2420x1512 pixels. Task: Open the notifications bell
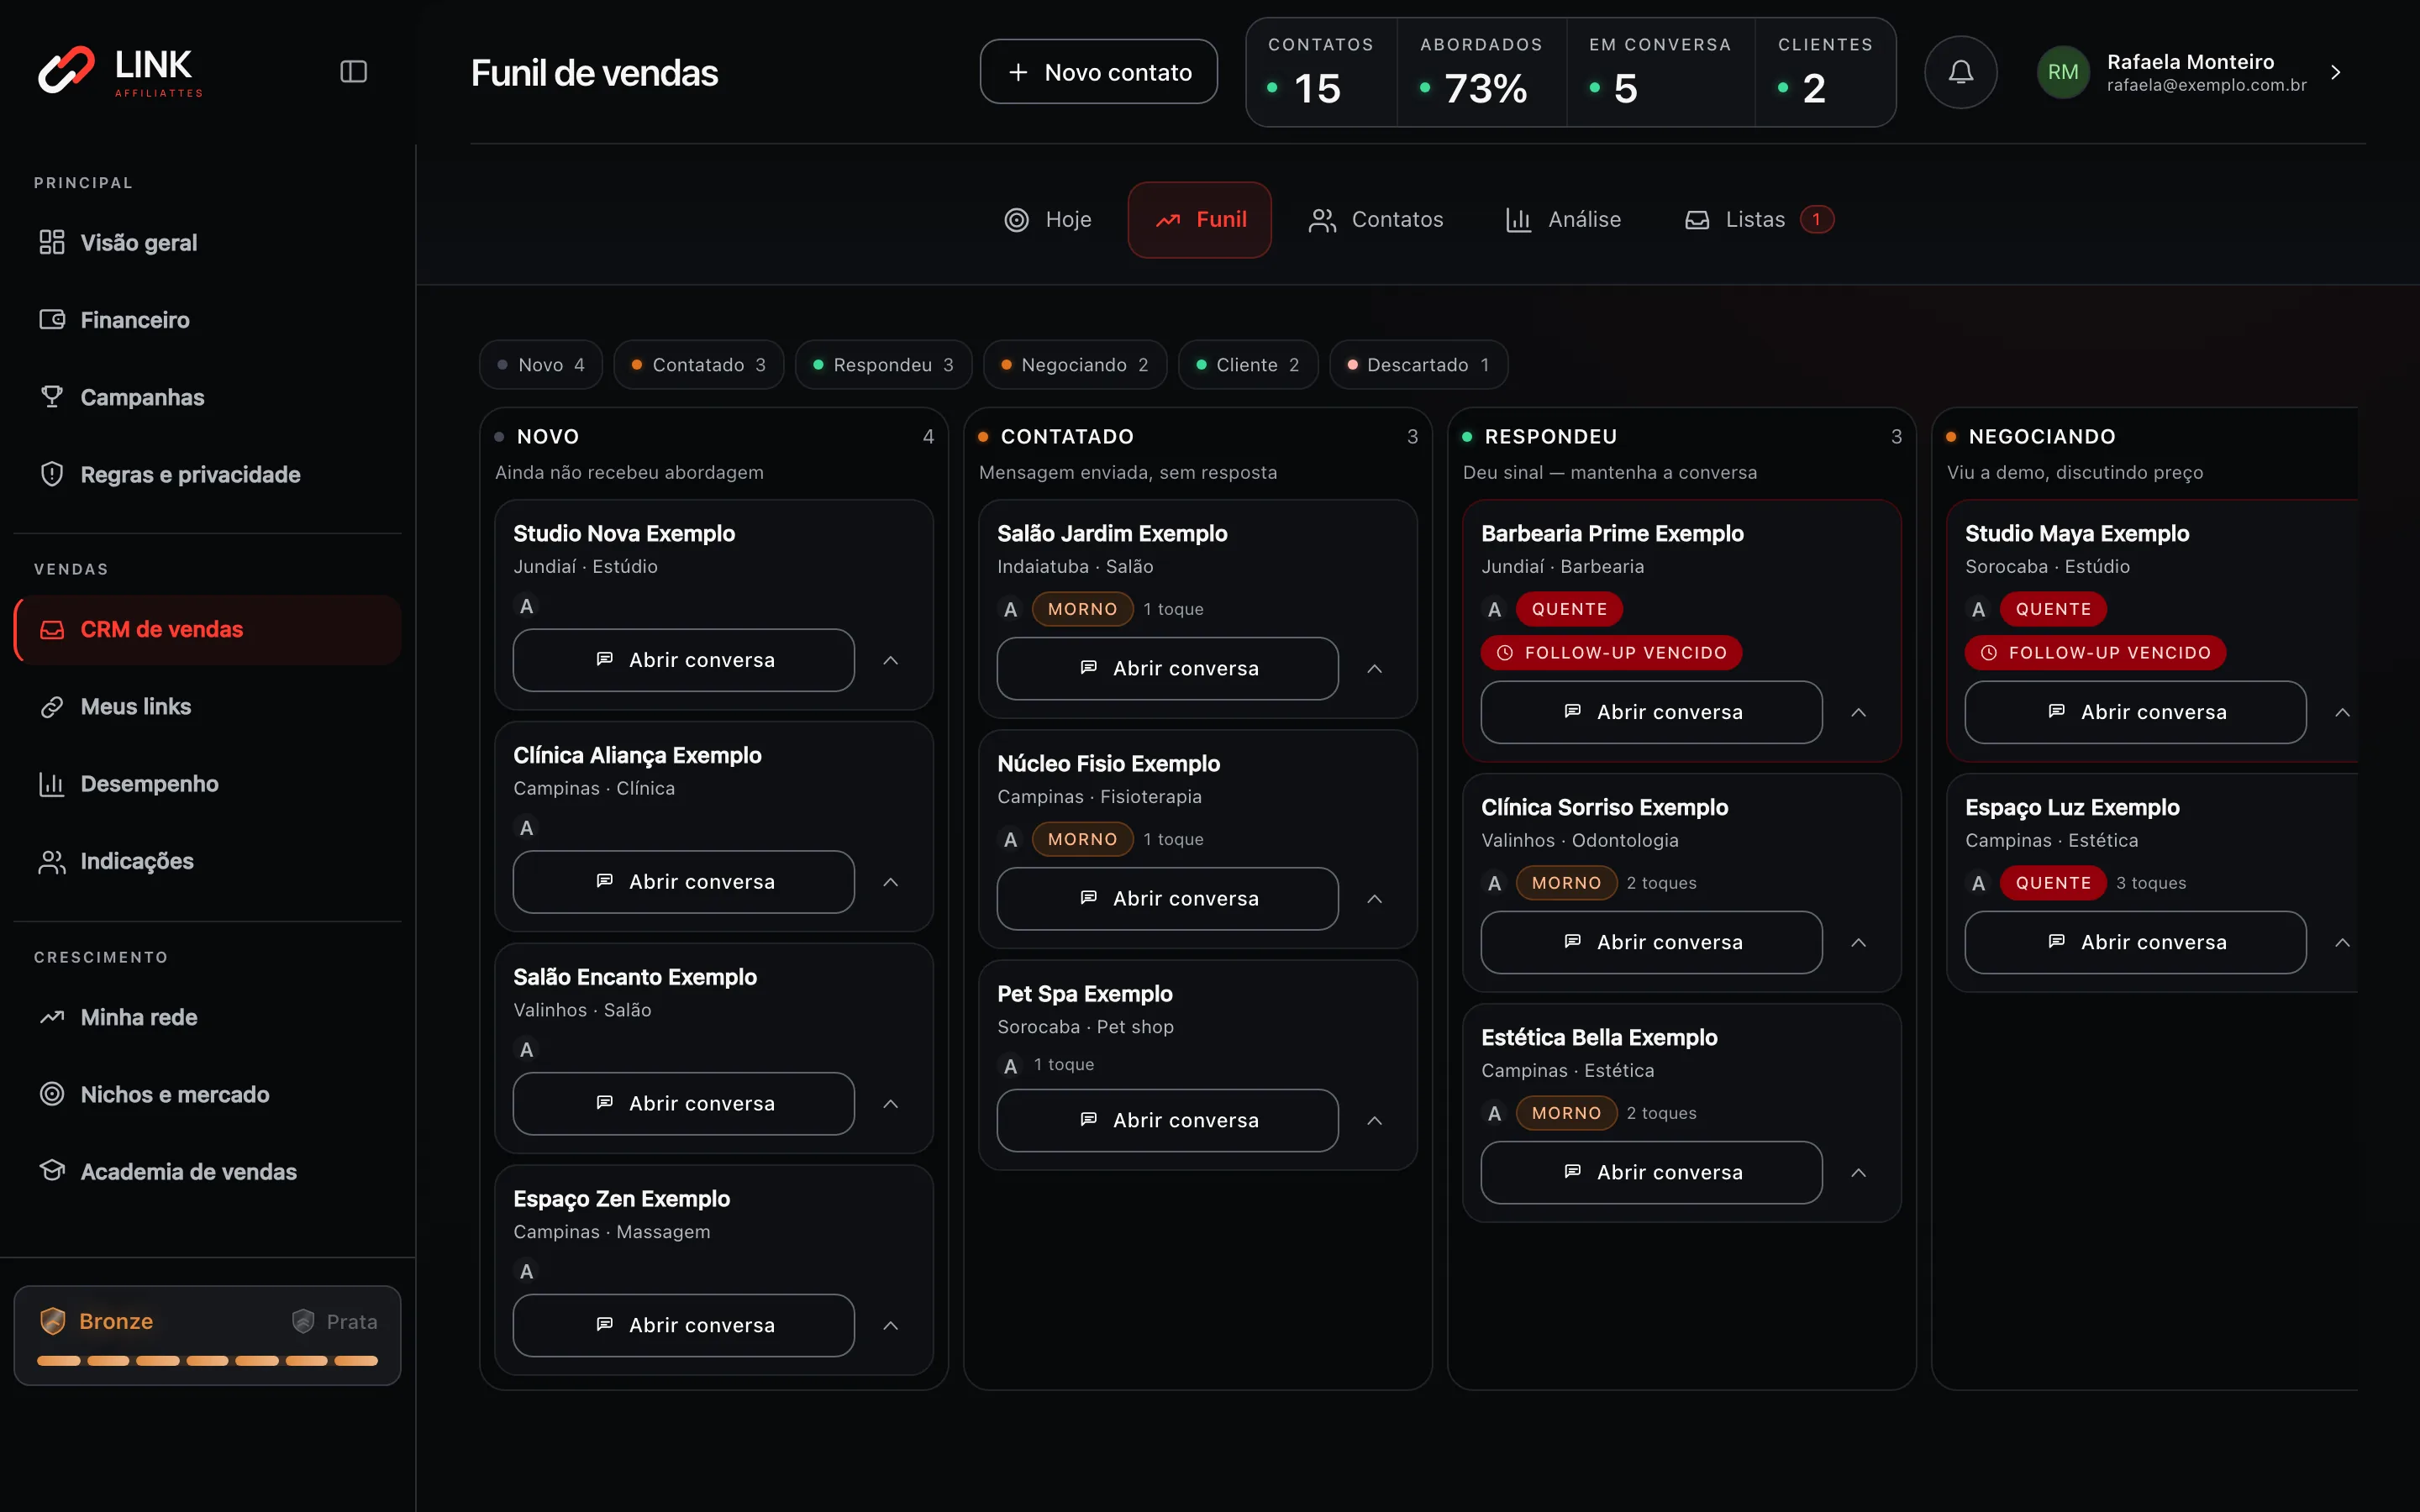tap(1961, 72)
